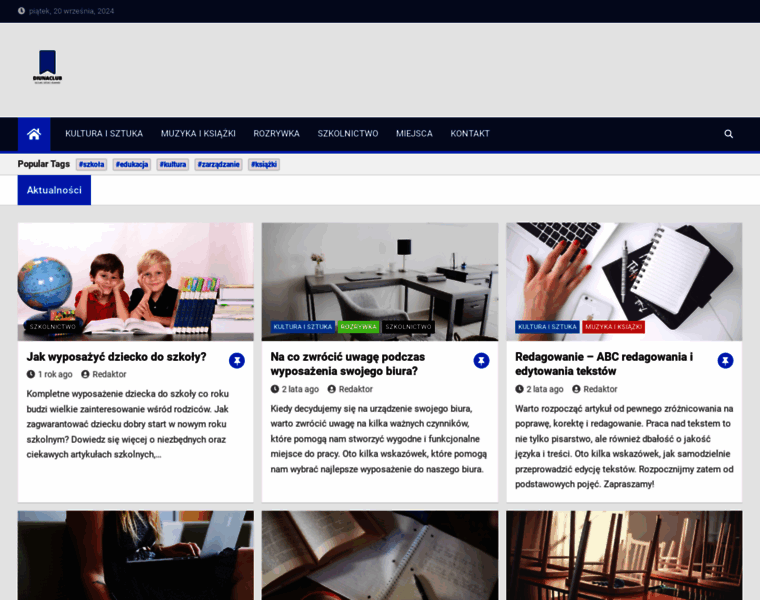
Task: Open Muzyka i Książki menu
Action: [198, 134]
